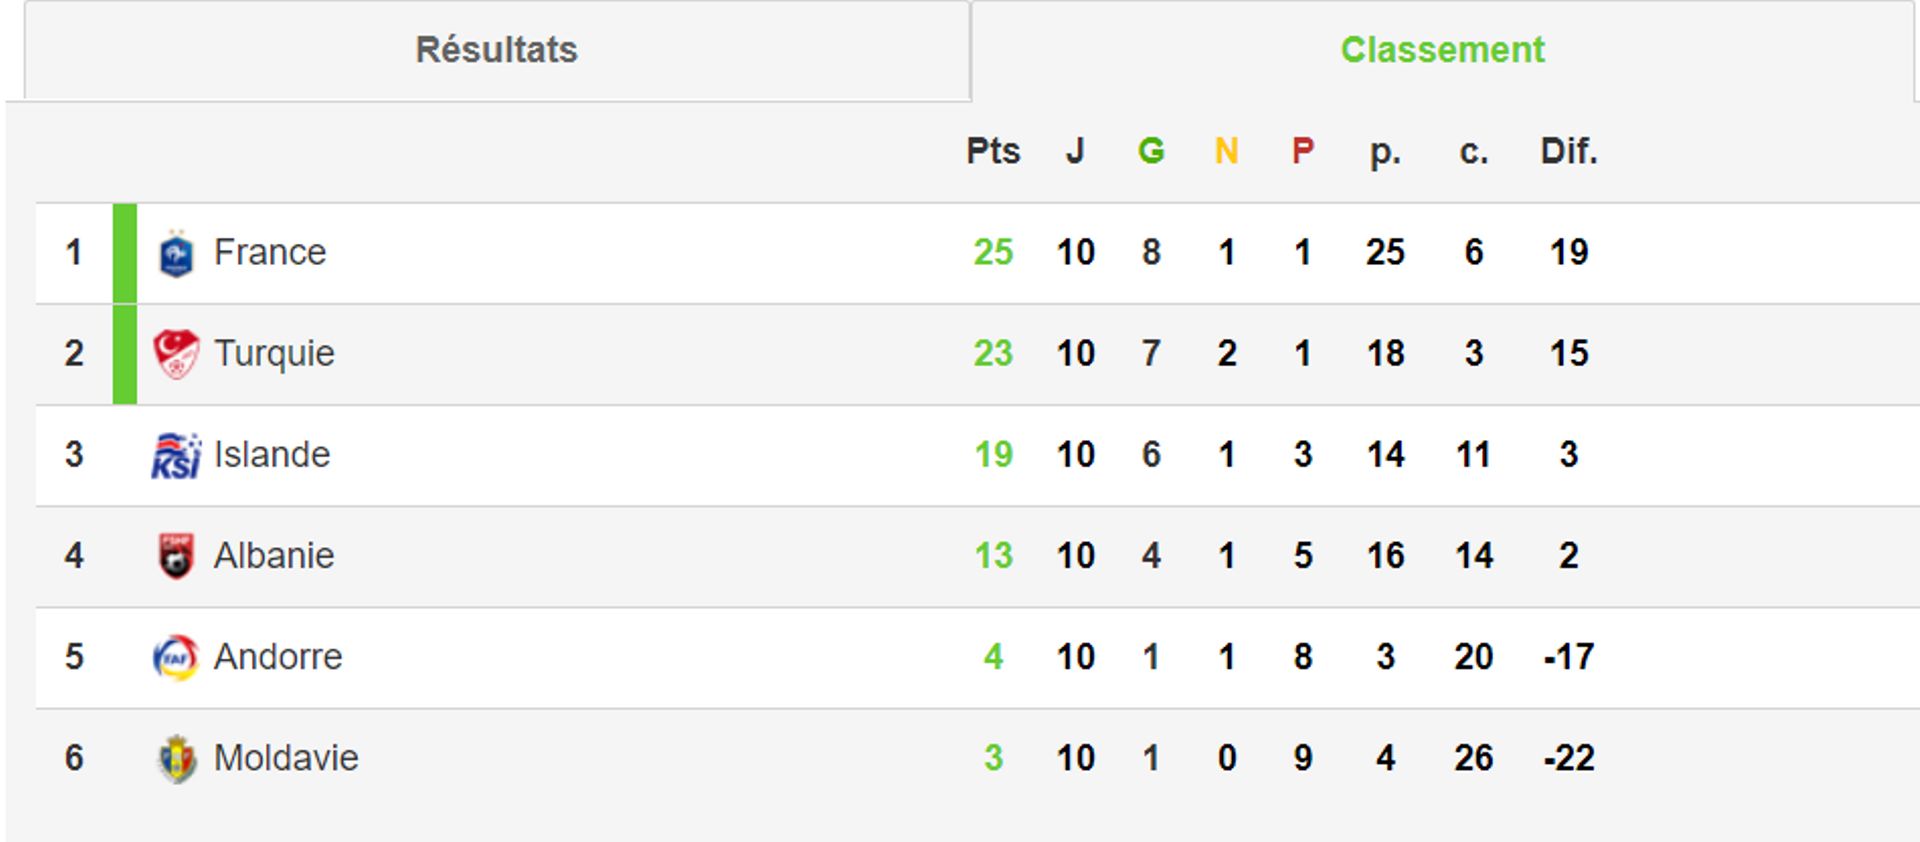
Task: Click the Islande KSI logo
Action: click(176, 455)
